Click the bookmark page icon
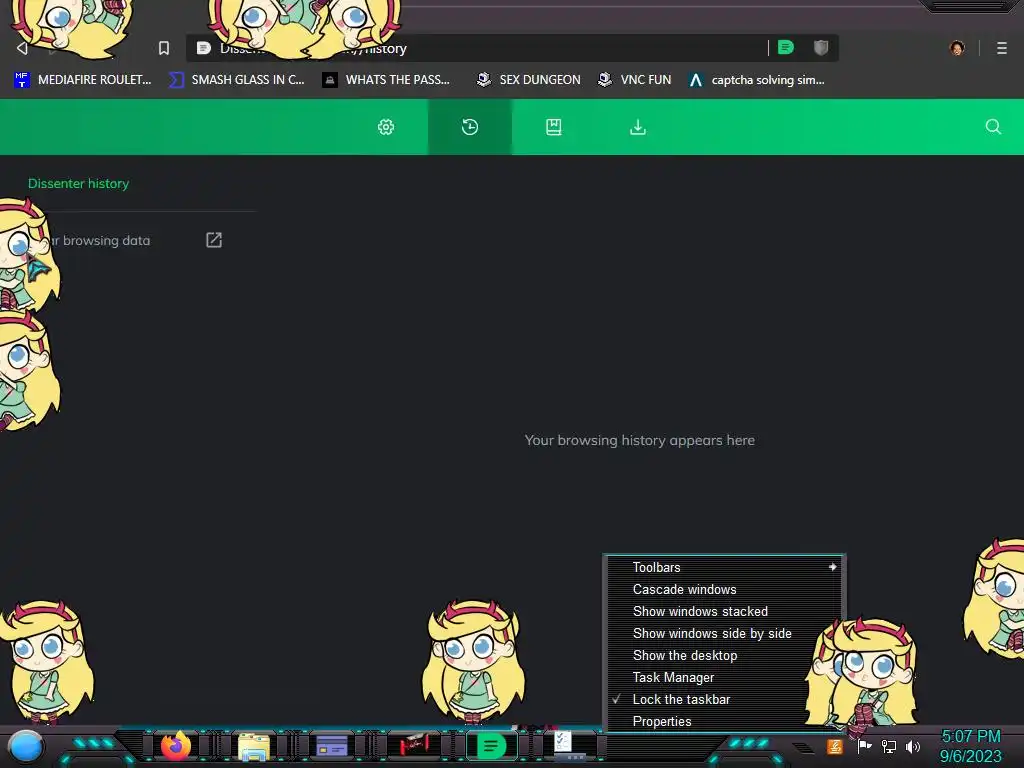Screen dimensions: 1024x768 click(164, 48)
